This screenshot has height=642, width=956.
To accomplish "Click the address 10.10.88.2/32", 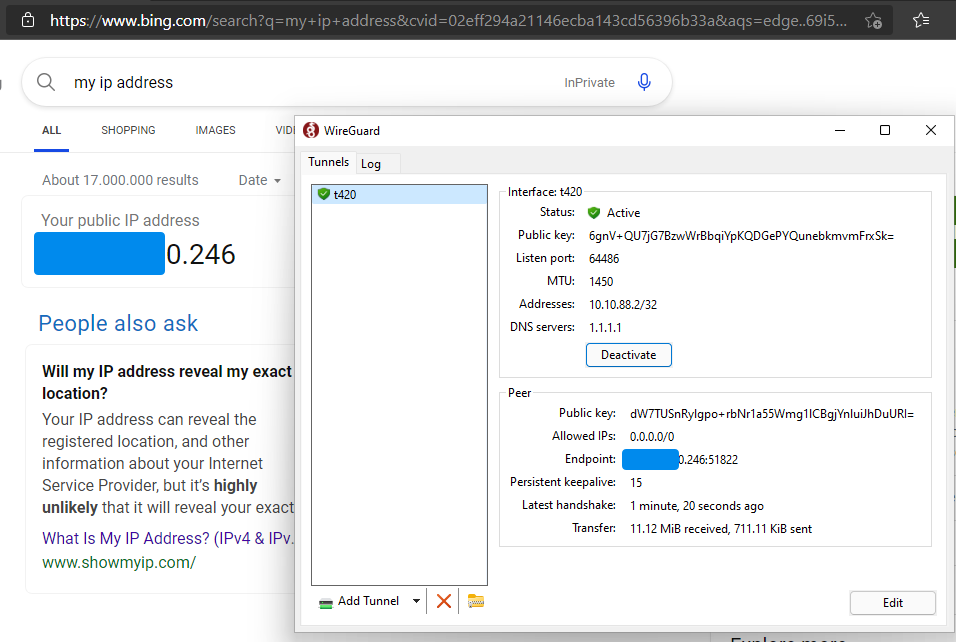I will [623, 305].
